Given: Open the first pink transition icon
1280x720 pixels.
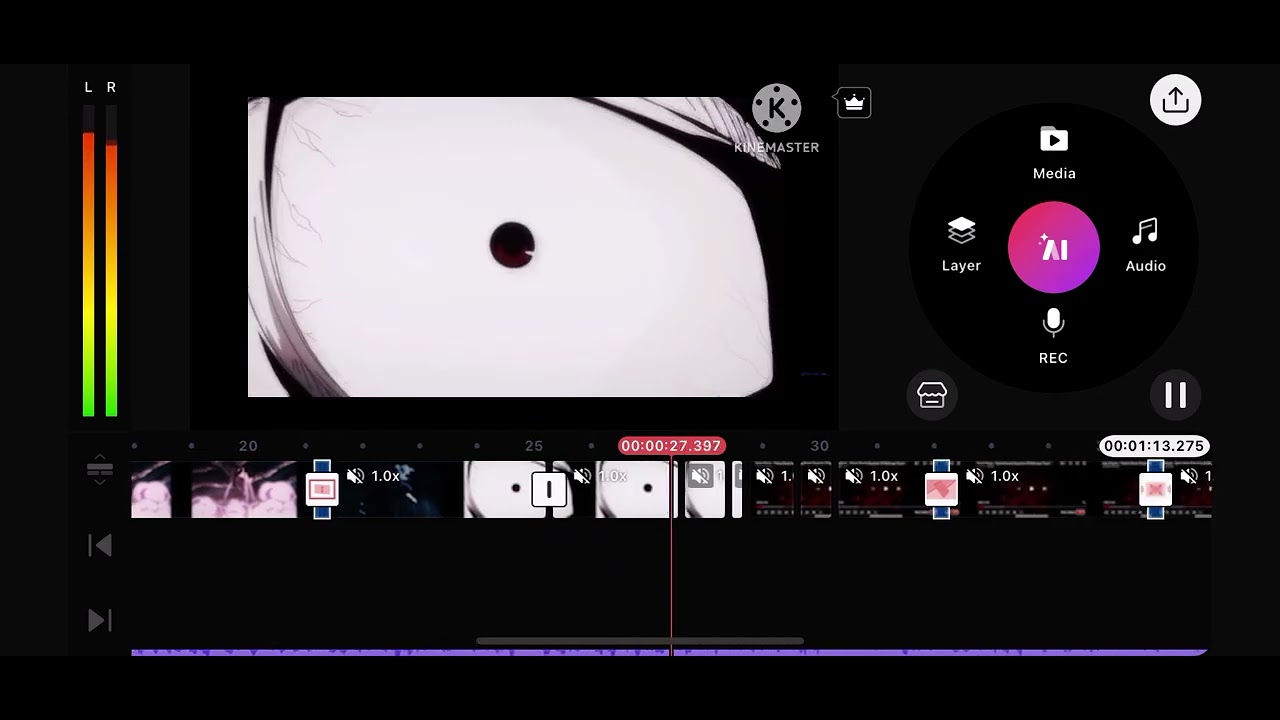Looking at the screenshot, I should click(x=322, y=489).
